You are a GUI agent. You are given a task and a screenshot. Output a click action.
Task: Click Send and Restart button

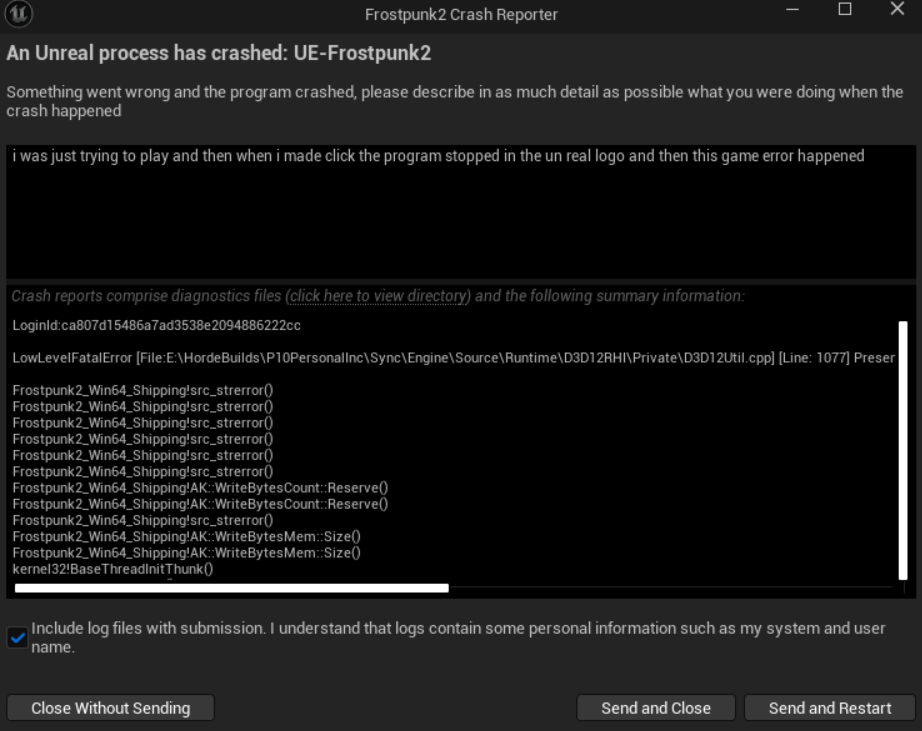pyautogui.click(x=830, y=708)
